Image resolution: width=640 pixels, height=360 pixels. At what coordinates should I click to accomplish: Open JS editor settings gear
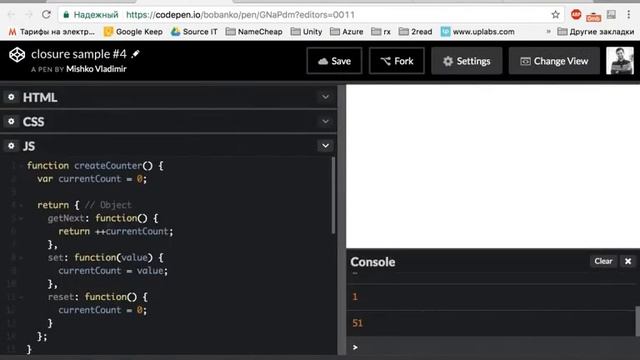click(11, 146)
